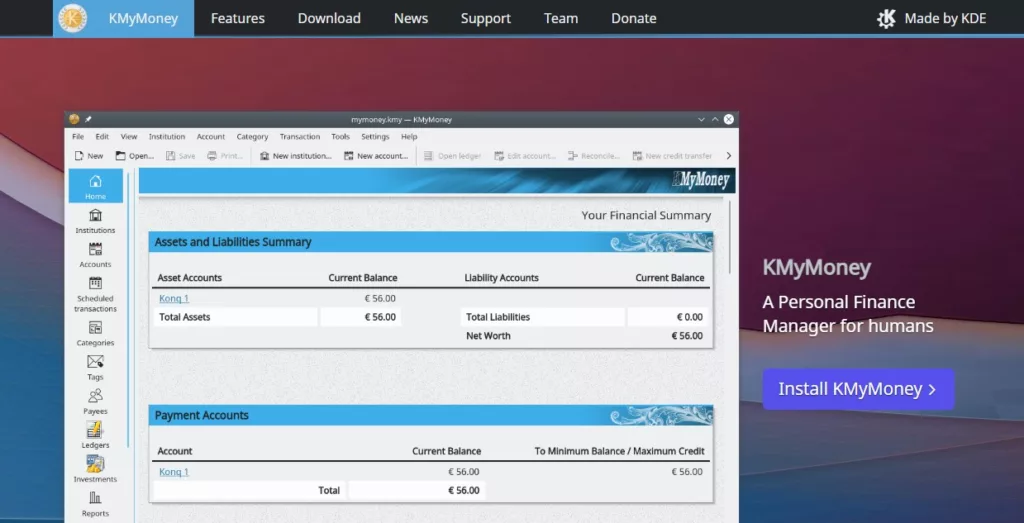Open the View menu in KMyMoney
This screenshot has width=1024, height=523.
pos(129,136)
